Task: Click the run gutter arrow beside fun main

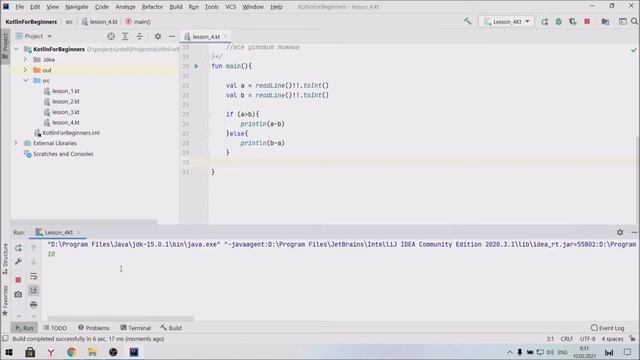Action: coord(196,66)
